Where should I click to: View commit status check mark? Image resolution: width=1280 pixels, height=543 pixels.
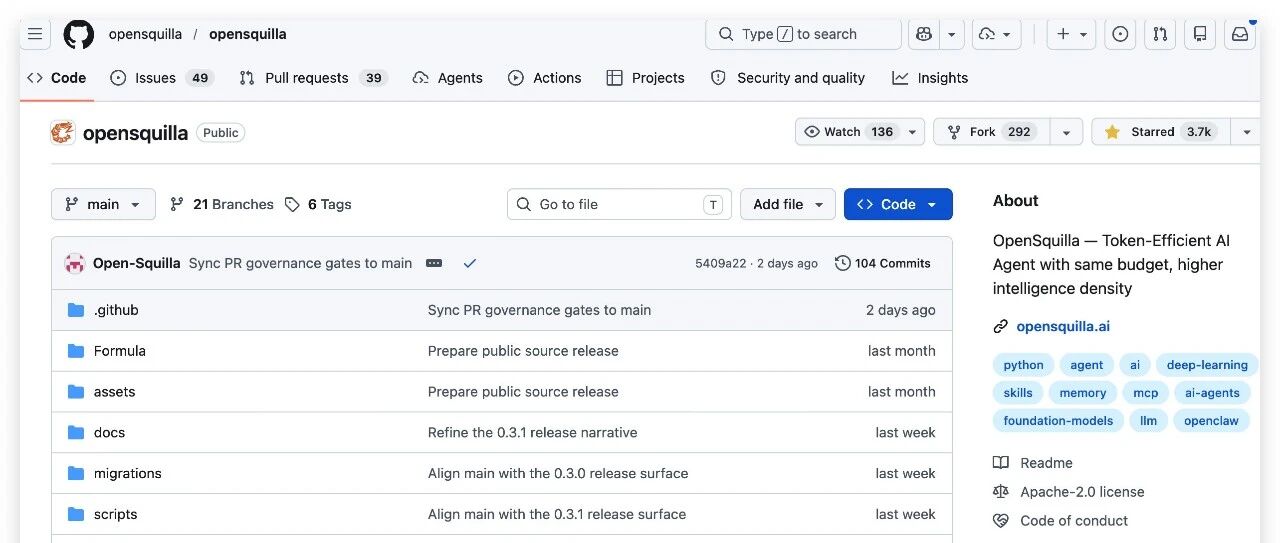pos(470,263)
